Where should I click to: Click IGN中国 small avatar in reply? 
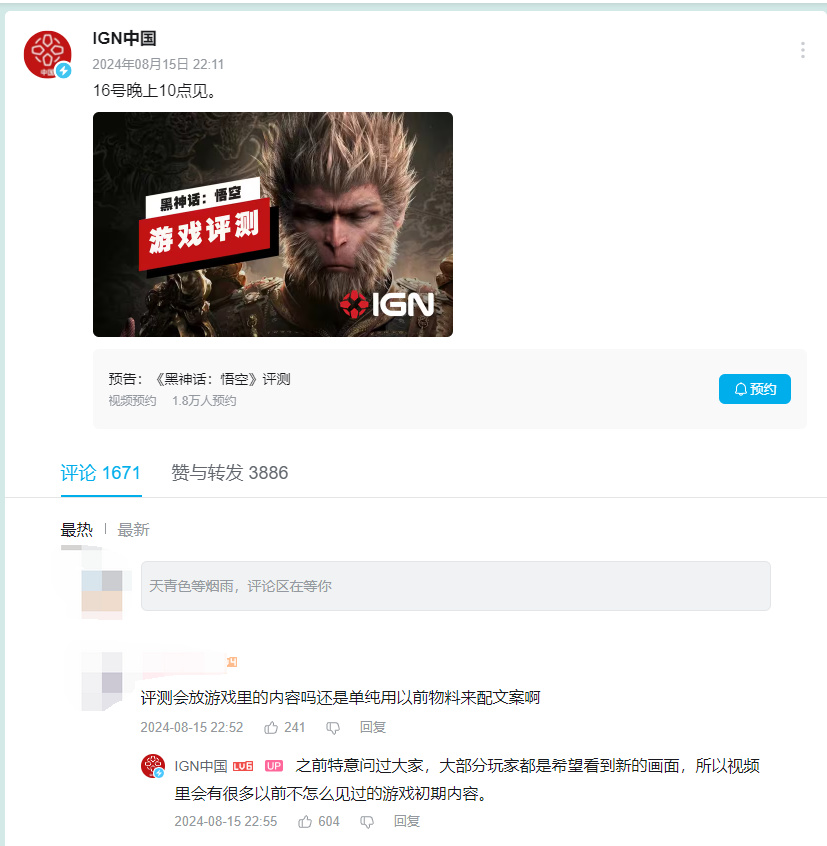click(153, 766)
